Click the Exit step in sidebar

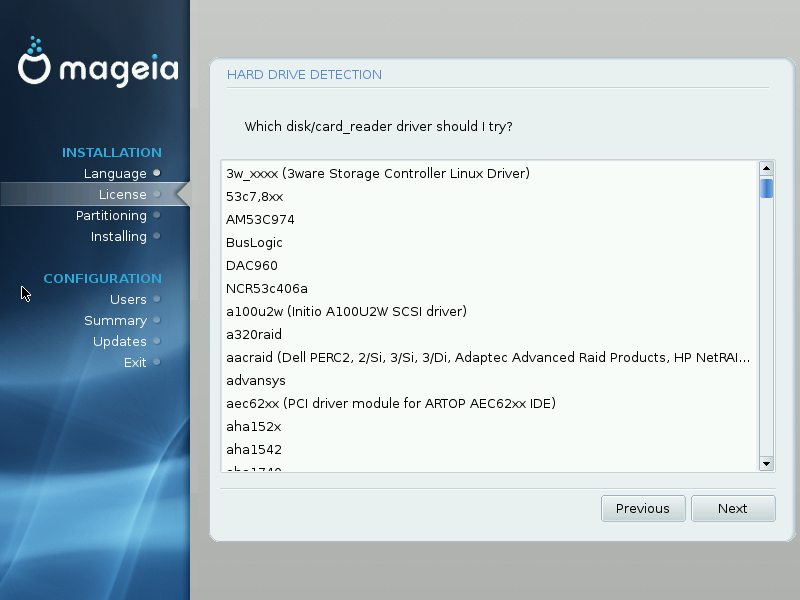tap(135, 362)
